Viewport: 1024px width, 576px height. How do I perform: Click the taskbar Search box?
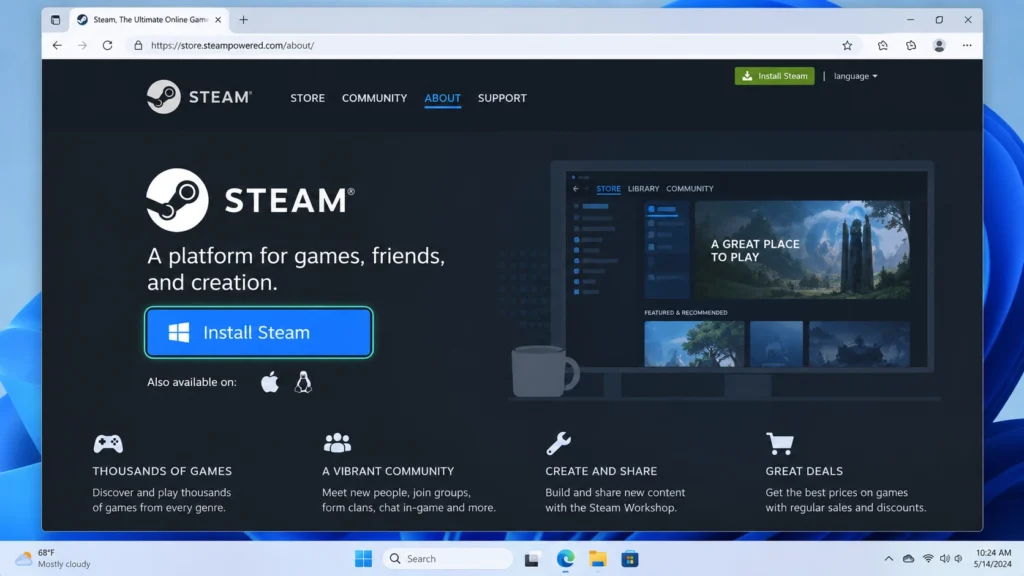[448, 559]
